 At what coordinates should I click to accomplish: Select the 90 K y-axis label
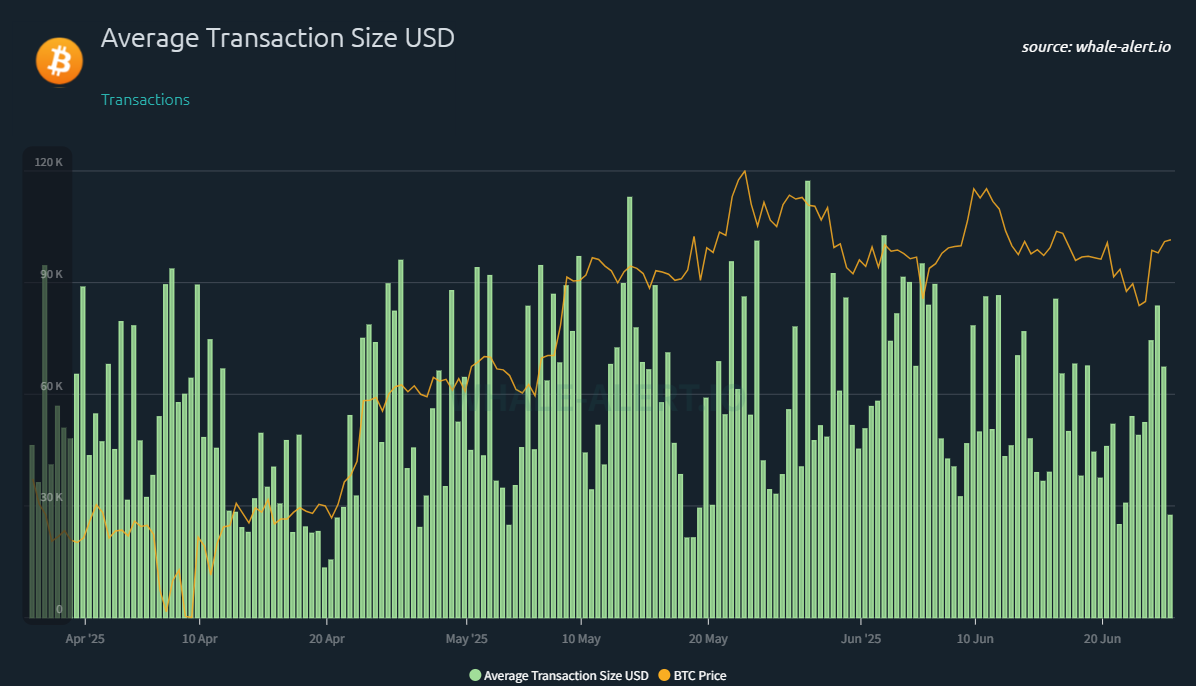pyautogui.click(x=51, y=274)
